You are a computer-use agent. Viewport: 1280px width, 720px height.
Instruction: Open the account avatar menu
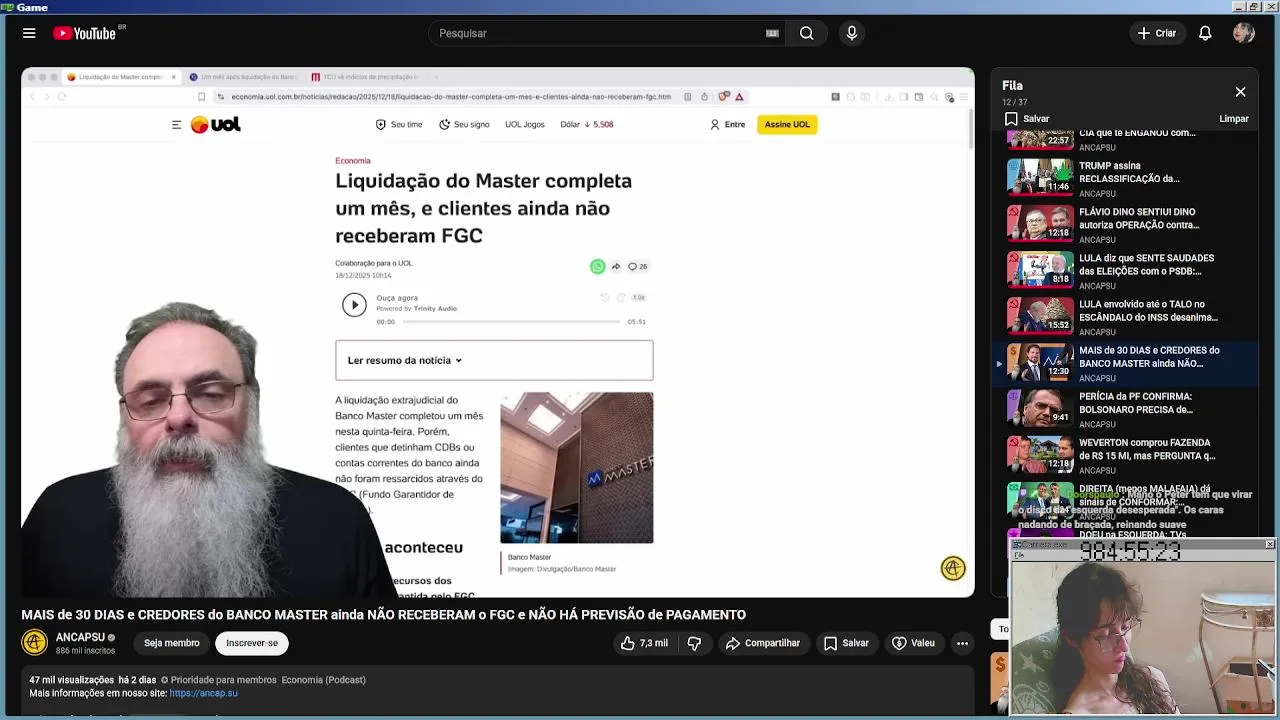[x=1244, y=33]
